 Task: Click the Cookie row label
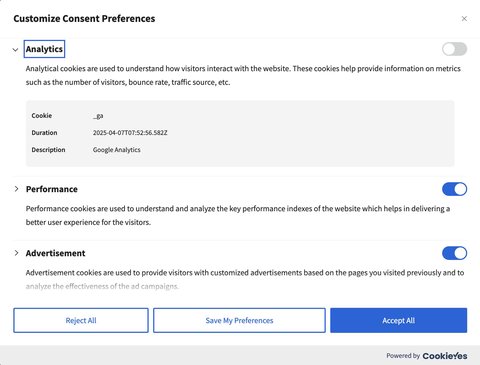42,116
